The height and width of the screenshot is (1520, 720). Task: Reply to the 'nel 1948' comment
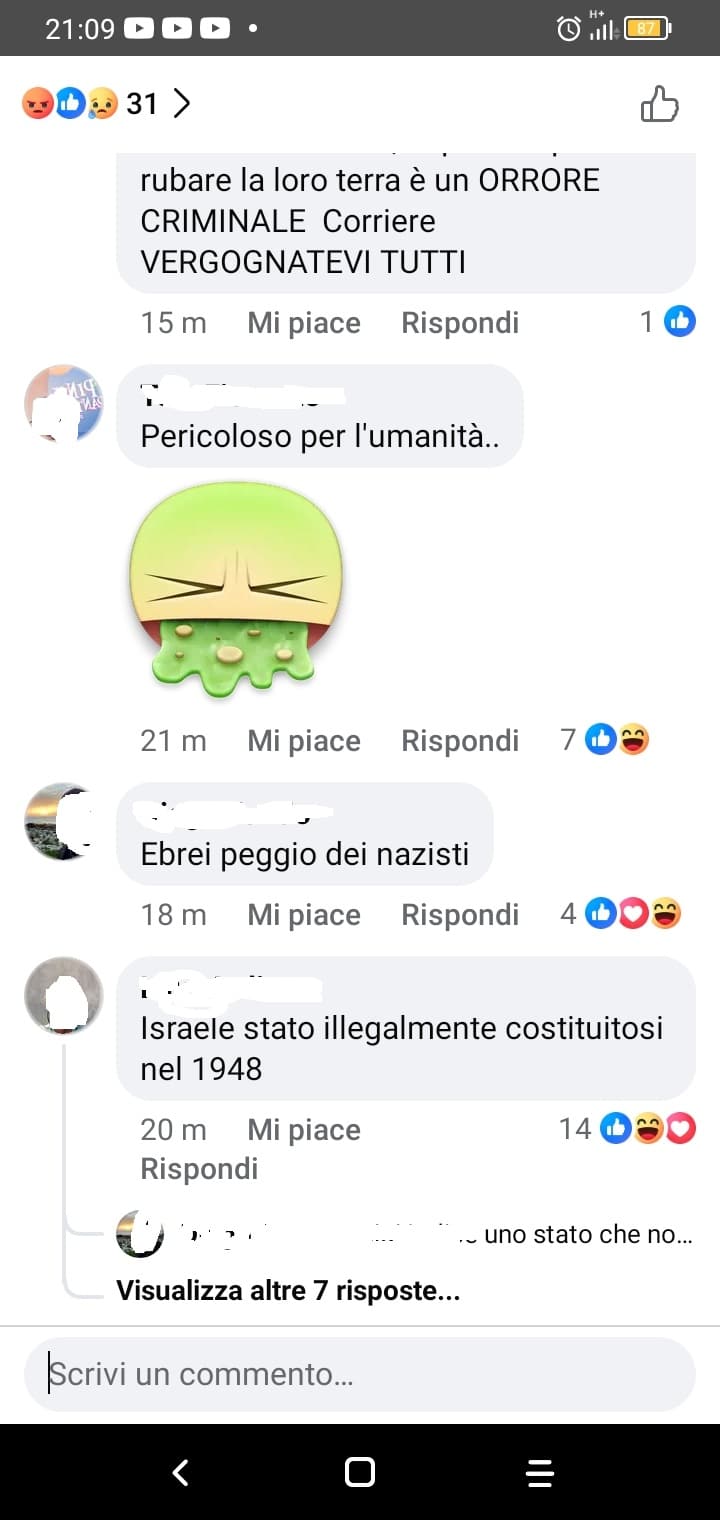pos(199,1169)
